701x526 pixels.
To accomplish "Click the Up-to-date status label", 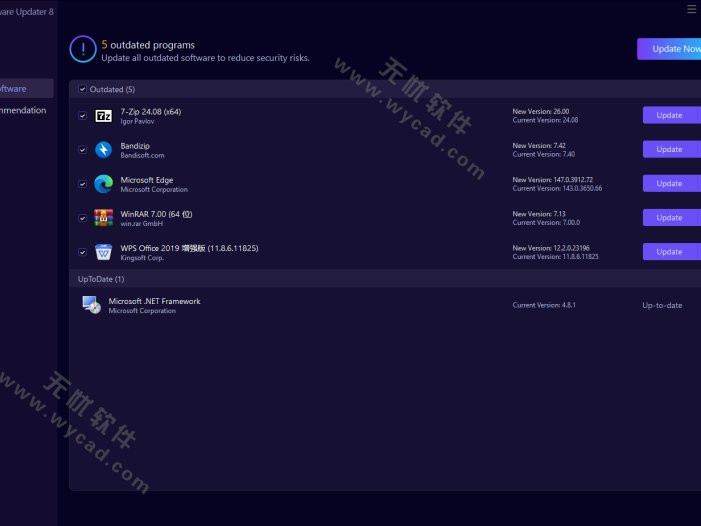I will (x=662, y=306).
